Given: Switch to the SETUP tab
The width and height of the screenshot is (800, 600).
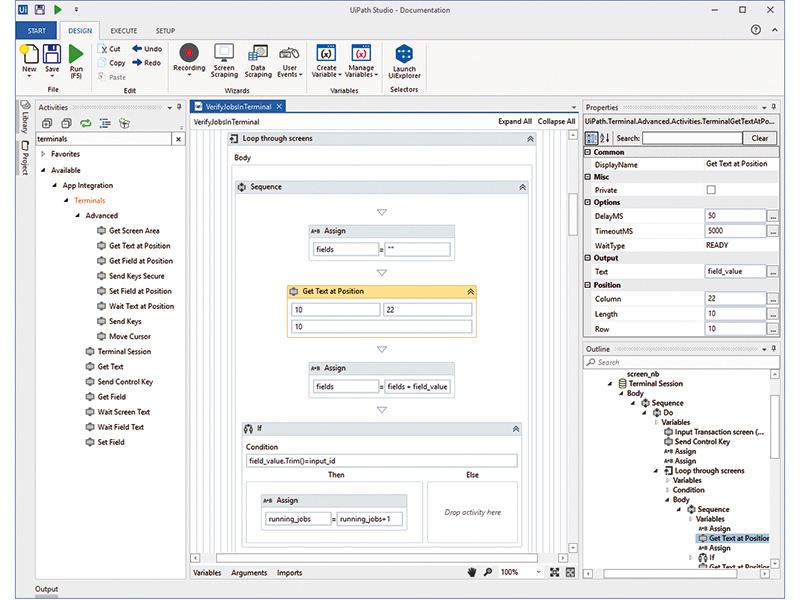Looking at the screenshot, I should (x=165, y=31).
